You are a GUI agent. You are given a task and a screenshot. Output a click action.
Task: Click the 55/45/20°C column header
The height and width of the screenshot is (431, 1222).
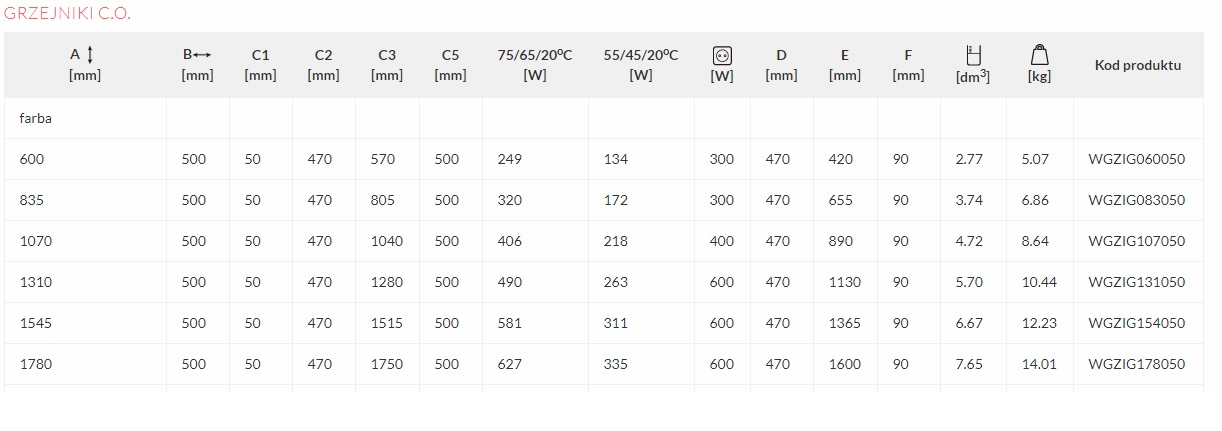tap(641, 65)
